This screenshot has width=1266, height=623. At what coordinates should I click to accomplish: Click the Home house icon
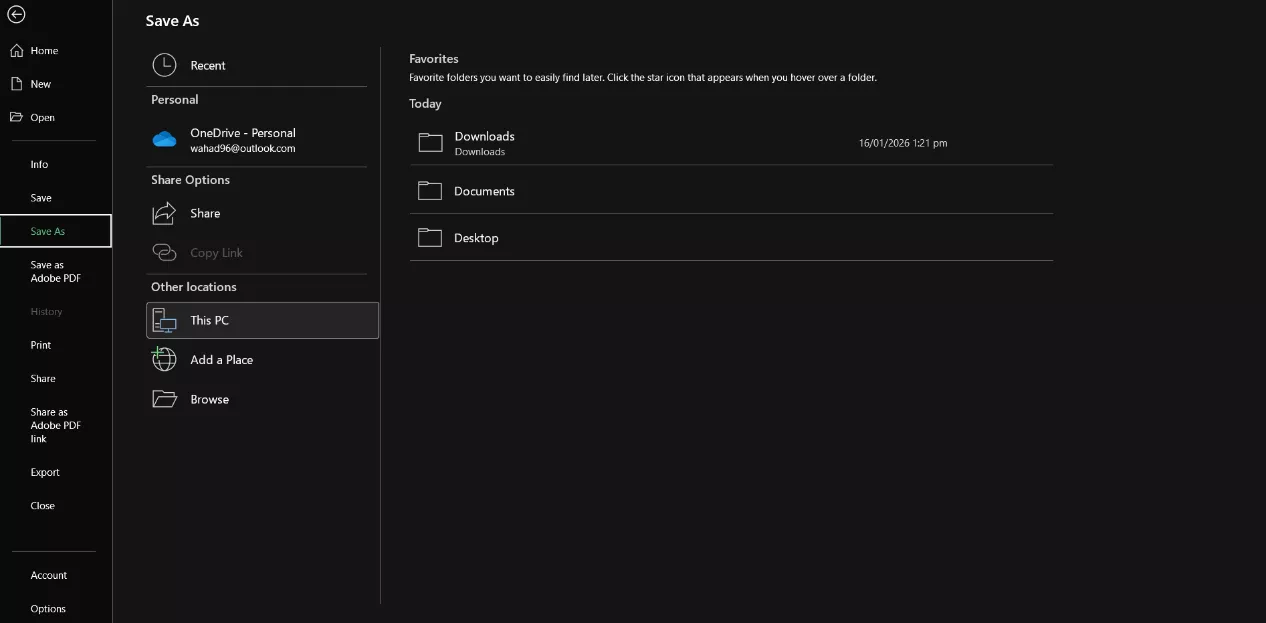click(16, 51)
